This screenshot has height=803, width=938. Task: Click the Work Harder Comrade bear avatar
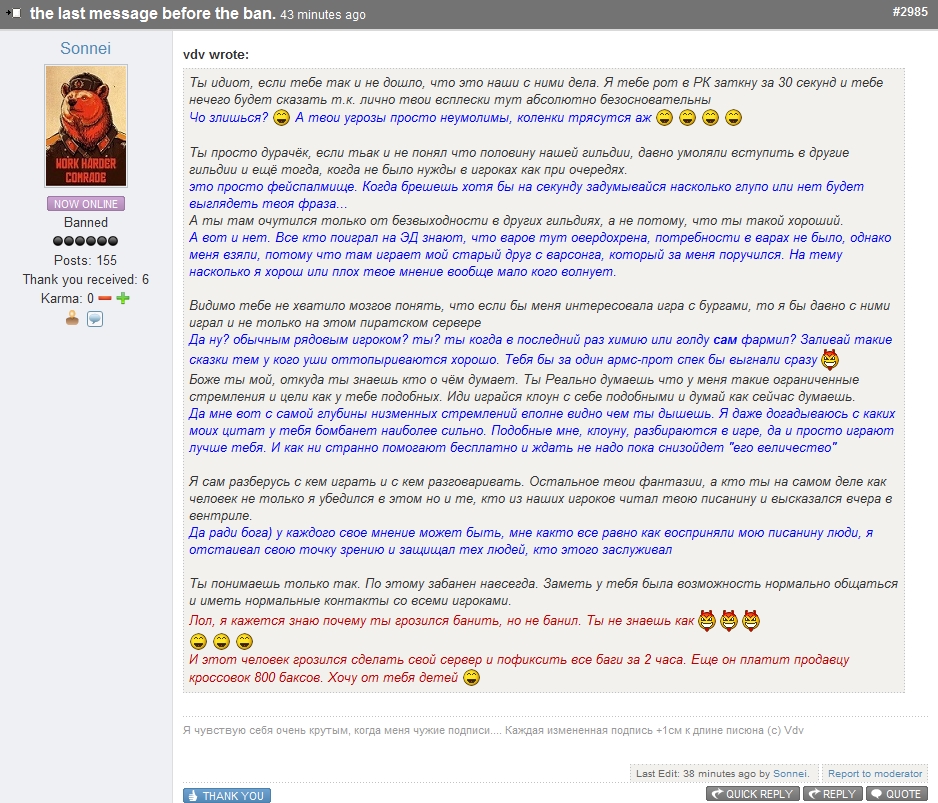pos(86,126)
